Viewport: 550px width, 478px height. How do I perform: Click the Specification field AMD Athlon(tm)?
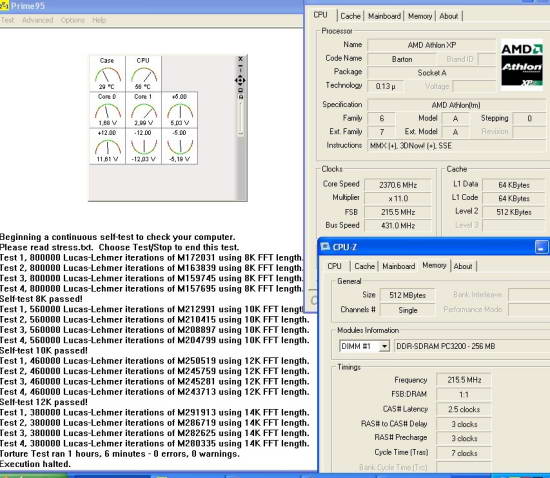click(x=456, y=105)
